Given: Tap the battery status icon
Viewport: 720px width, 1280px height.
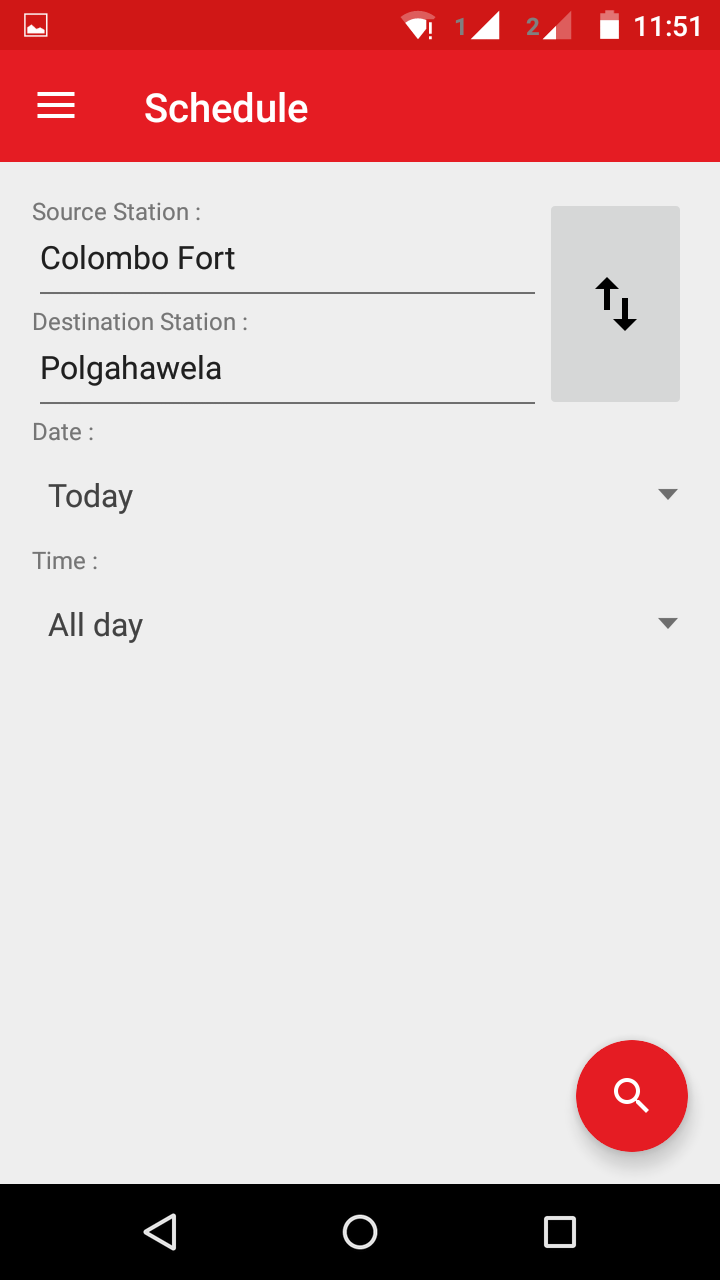Looking at the screenshot, I should click(x=609, y=26).
